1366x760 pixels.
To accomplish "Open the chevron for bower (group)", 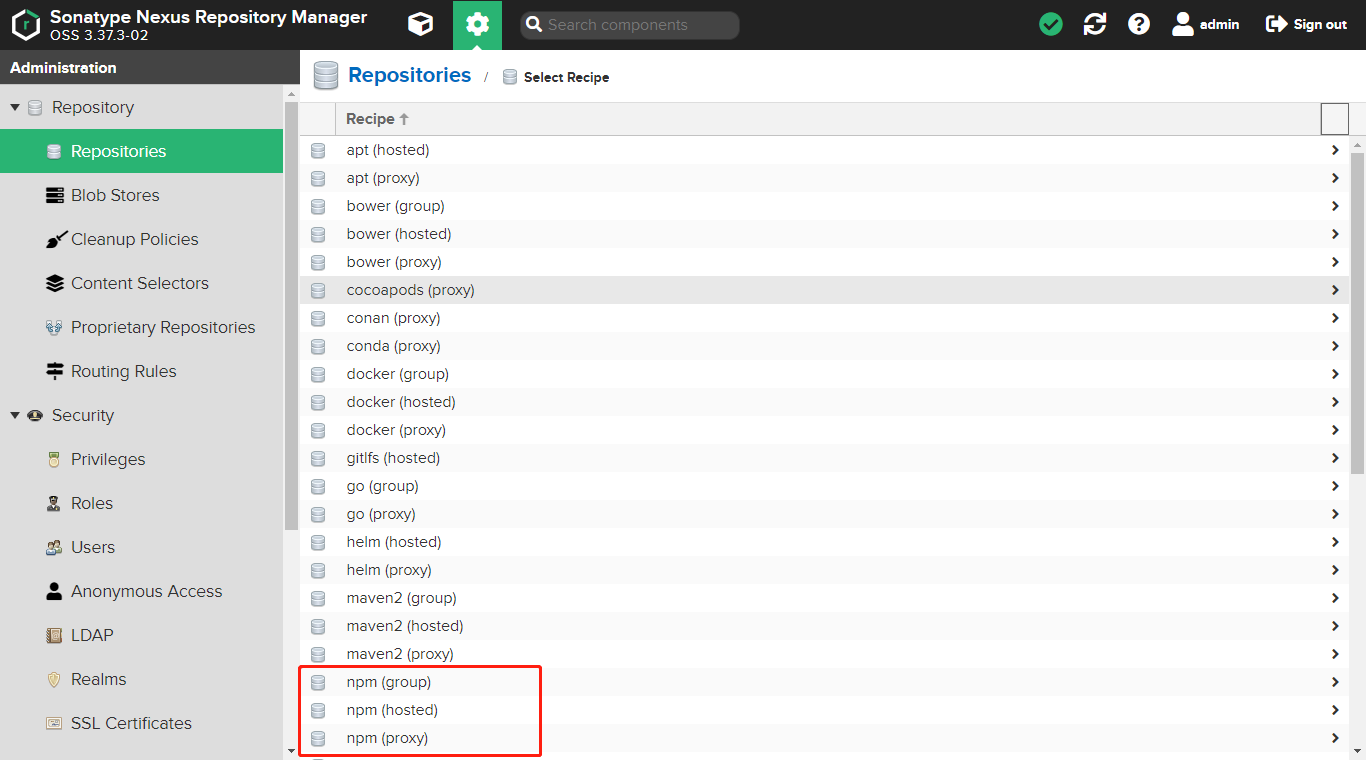I will point(1335,206).
